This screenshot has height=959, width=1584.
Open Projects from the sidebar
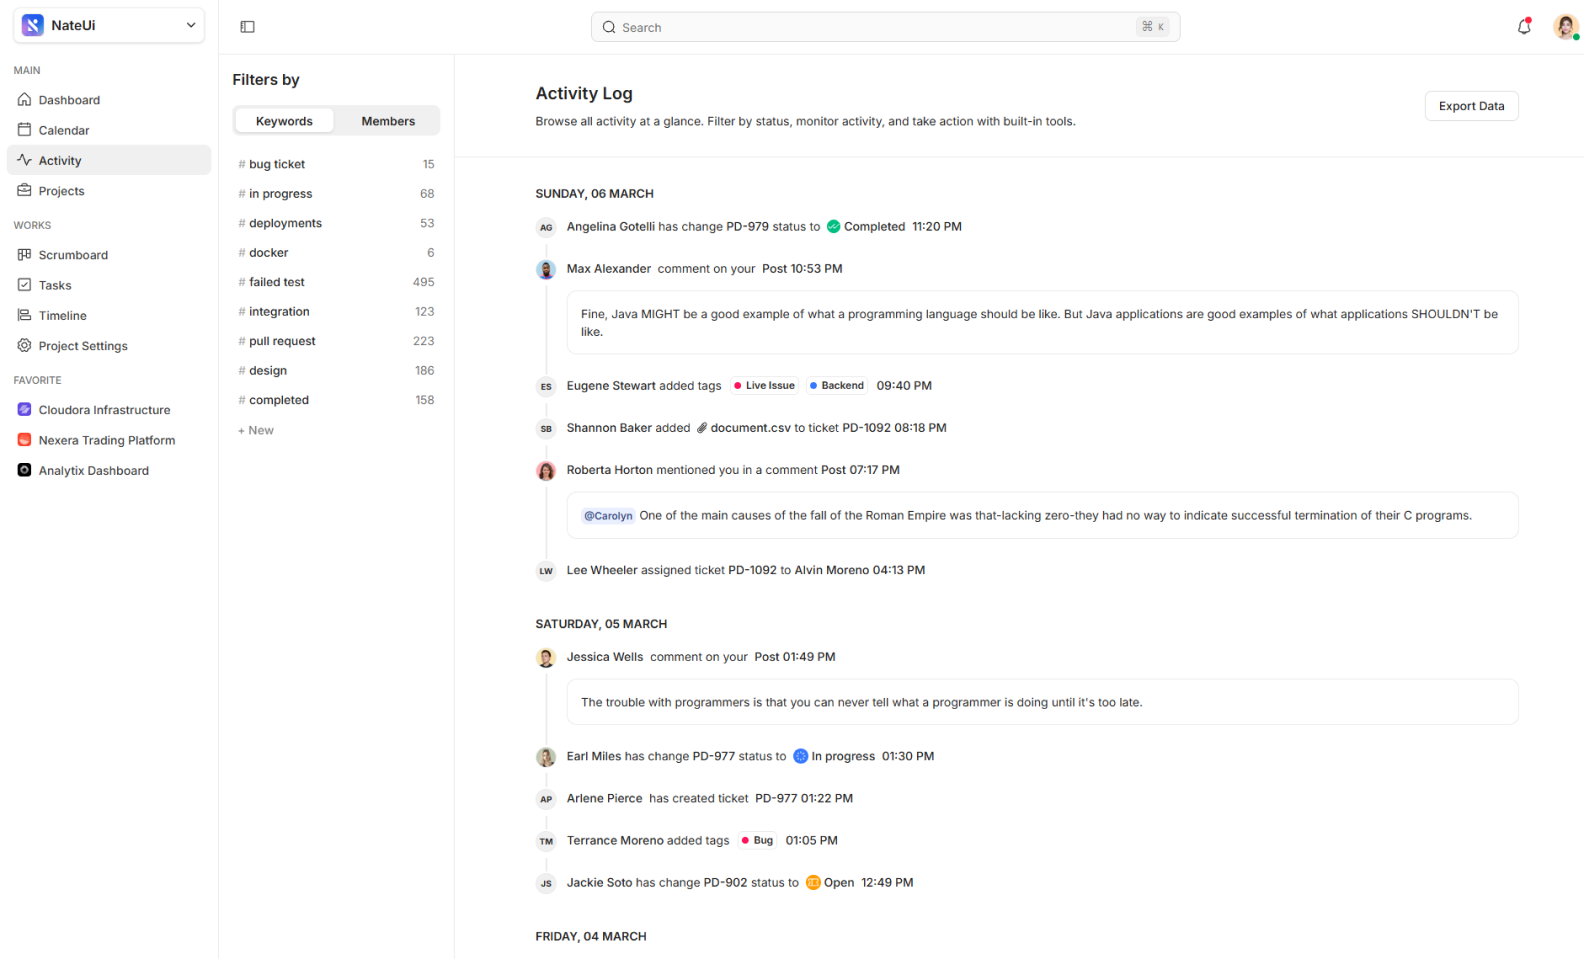point(109,190)
